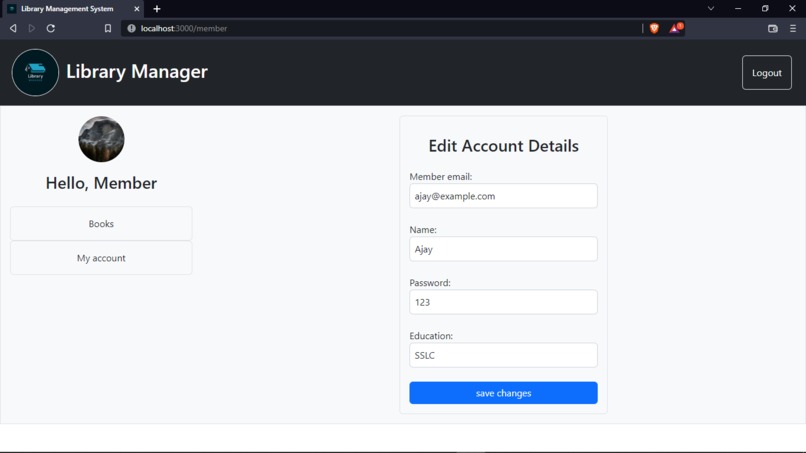Image resolution: width=806 pixels, height=453 pixels.
Task: Reload the page with the refresh icon
Action: pos(50,28)
